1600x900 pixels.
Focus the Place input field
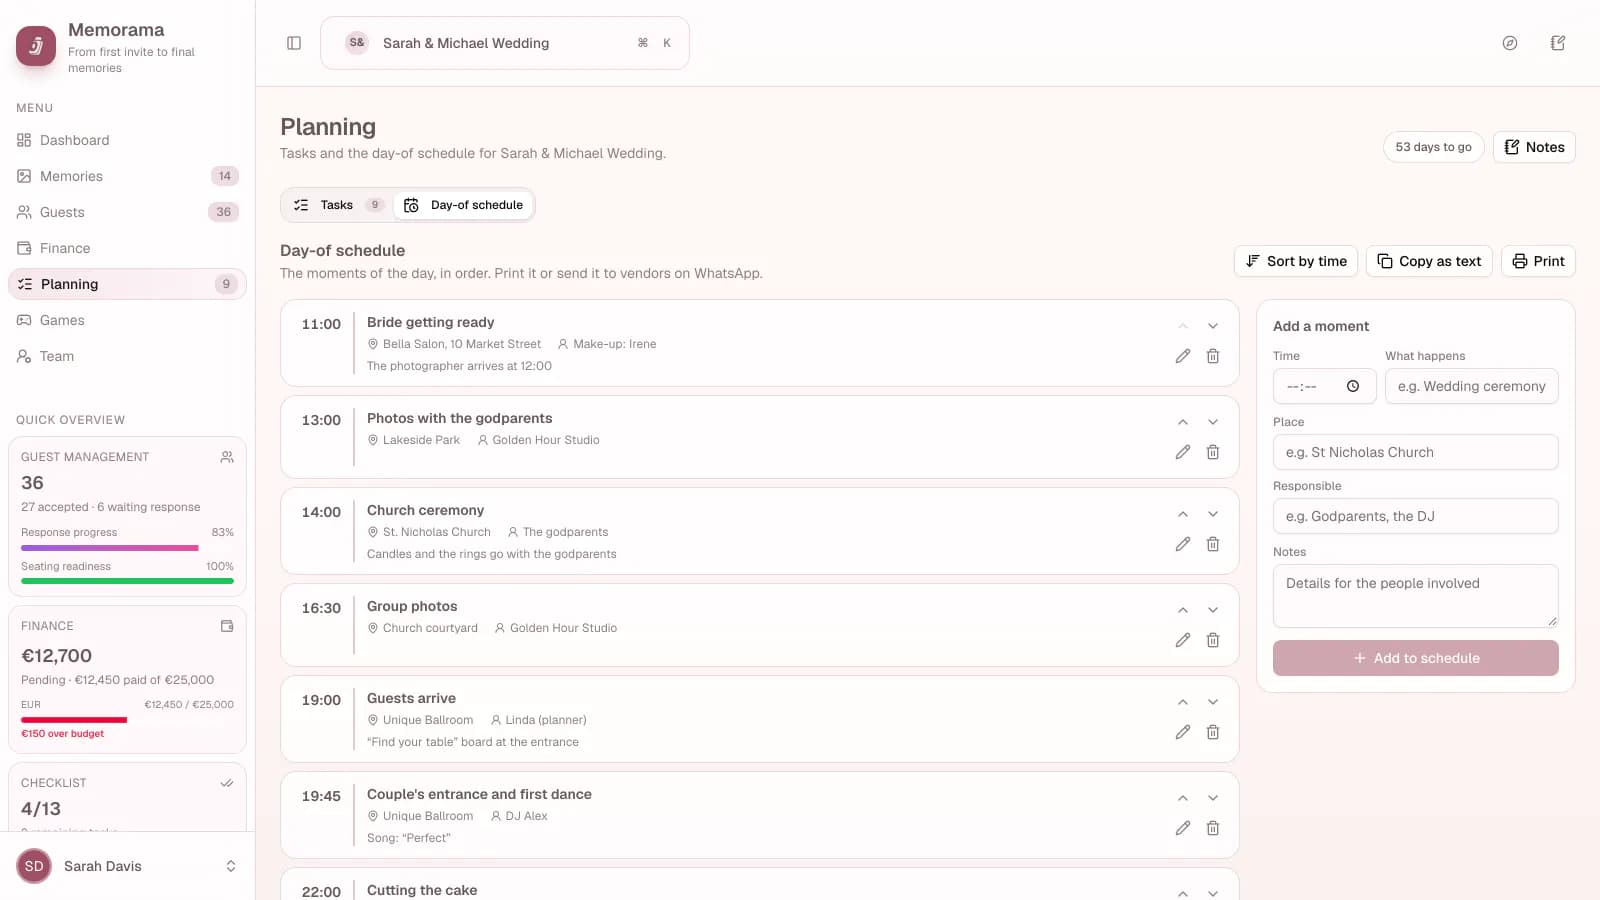1416,452
